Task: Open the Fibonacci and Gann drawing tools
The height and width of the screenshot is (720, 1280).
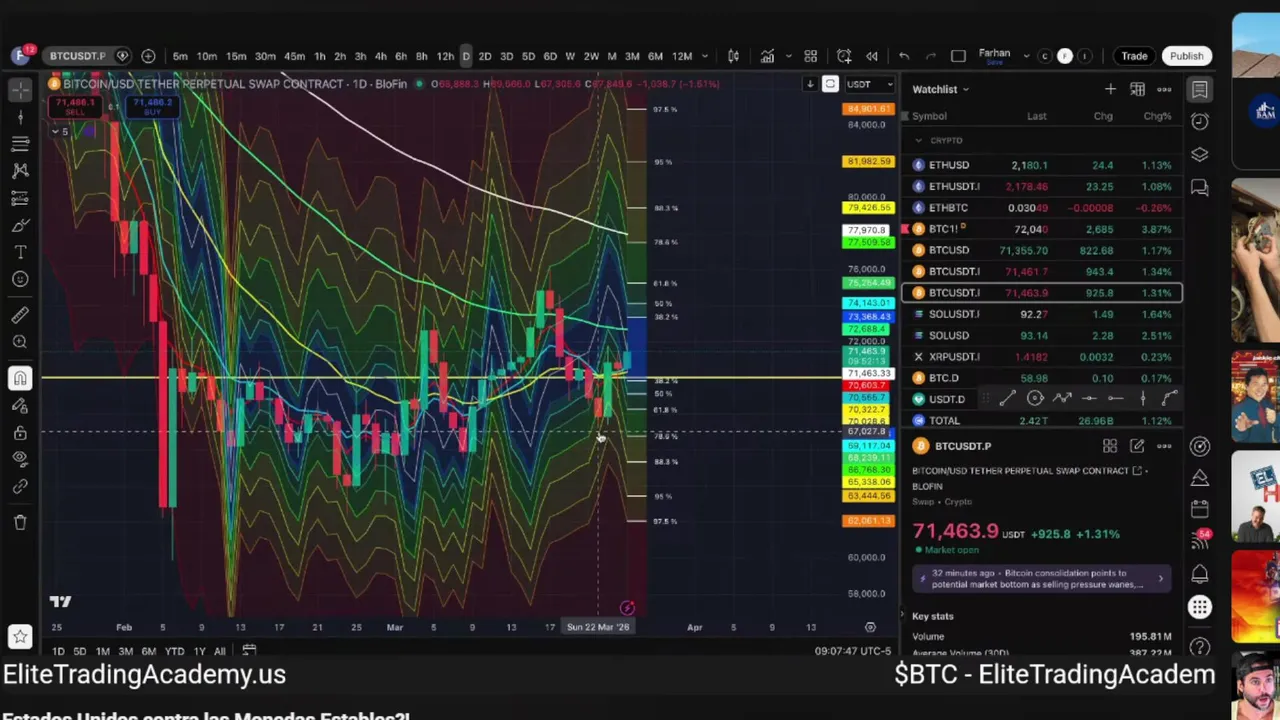Action: coord(20,144)
